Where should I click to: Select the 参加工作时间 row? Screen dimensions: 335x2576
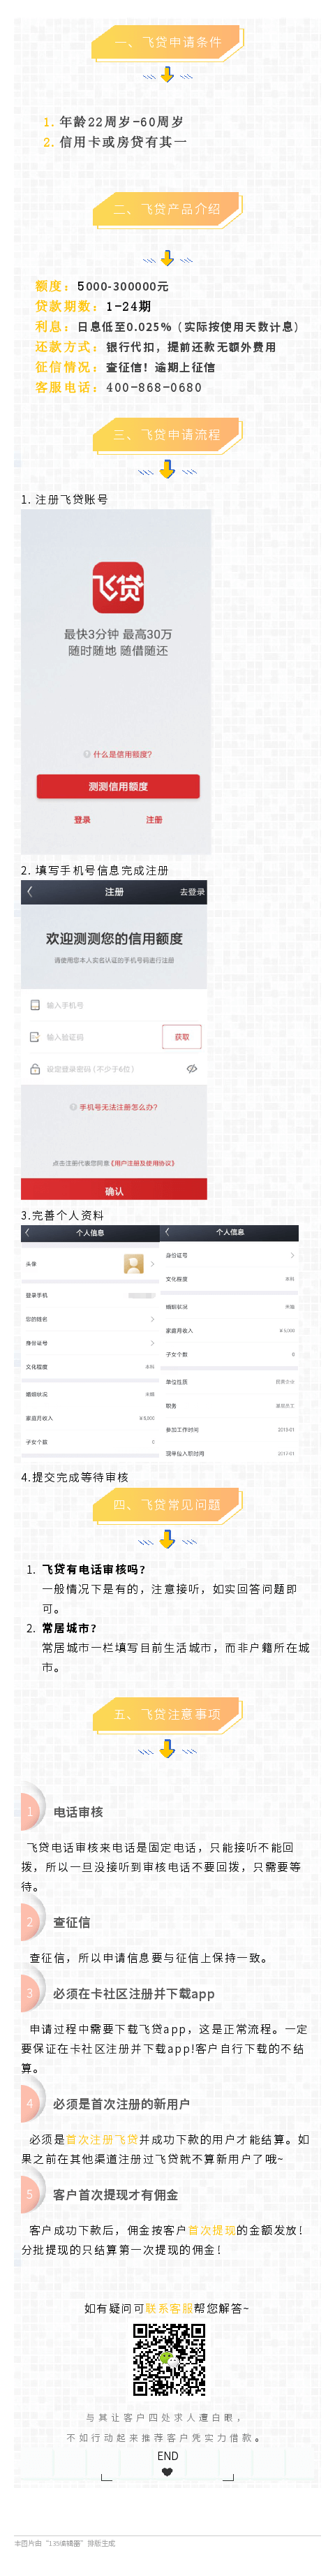229,1429
